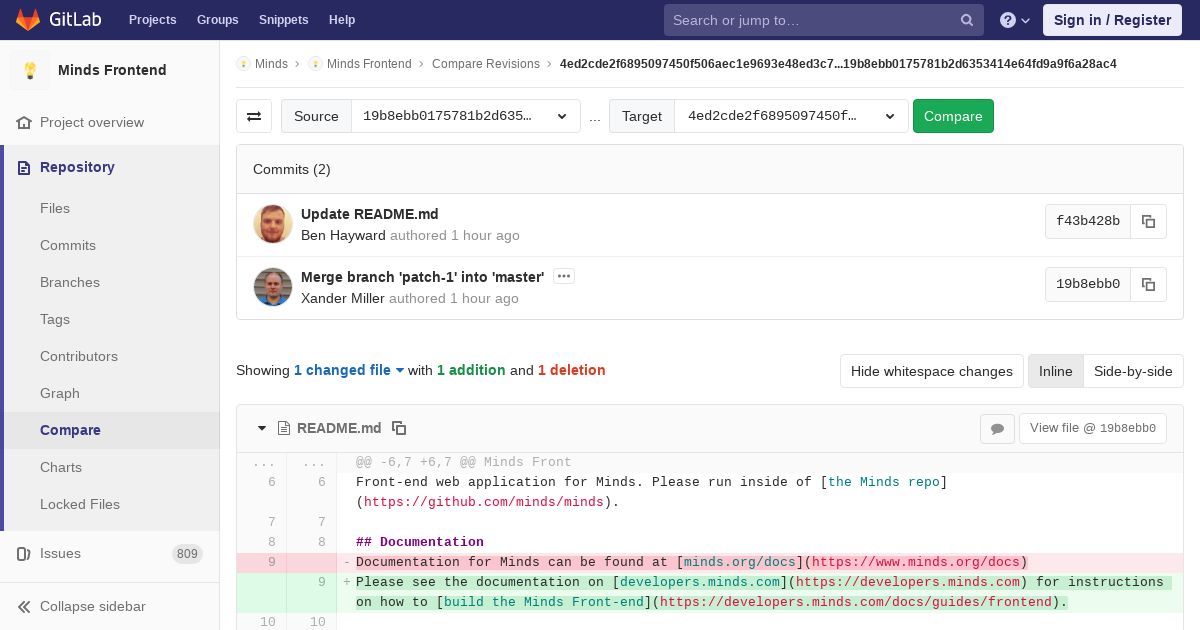Focus the Search or jump to field
This screenshot has width=1200, height=630.
(824, 20)
